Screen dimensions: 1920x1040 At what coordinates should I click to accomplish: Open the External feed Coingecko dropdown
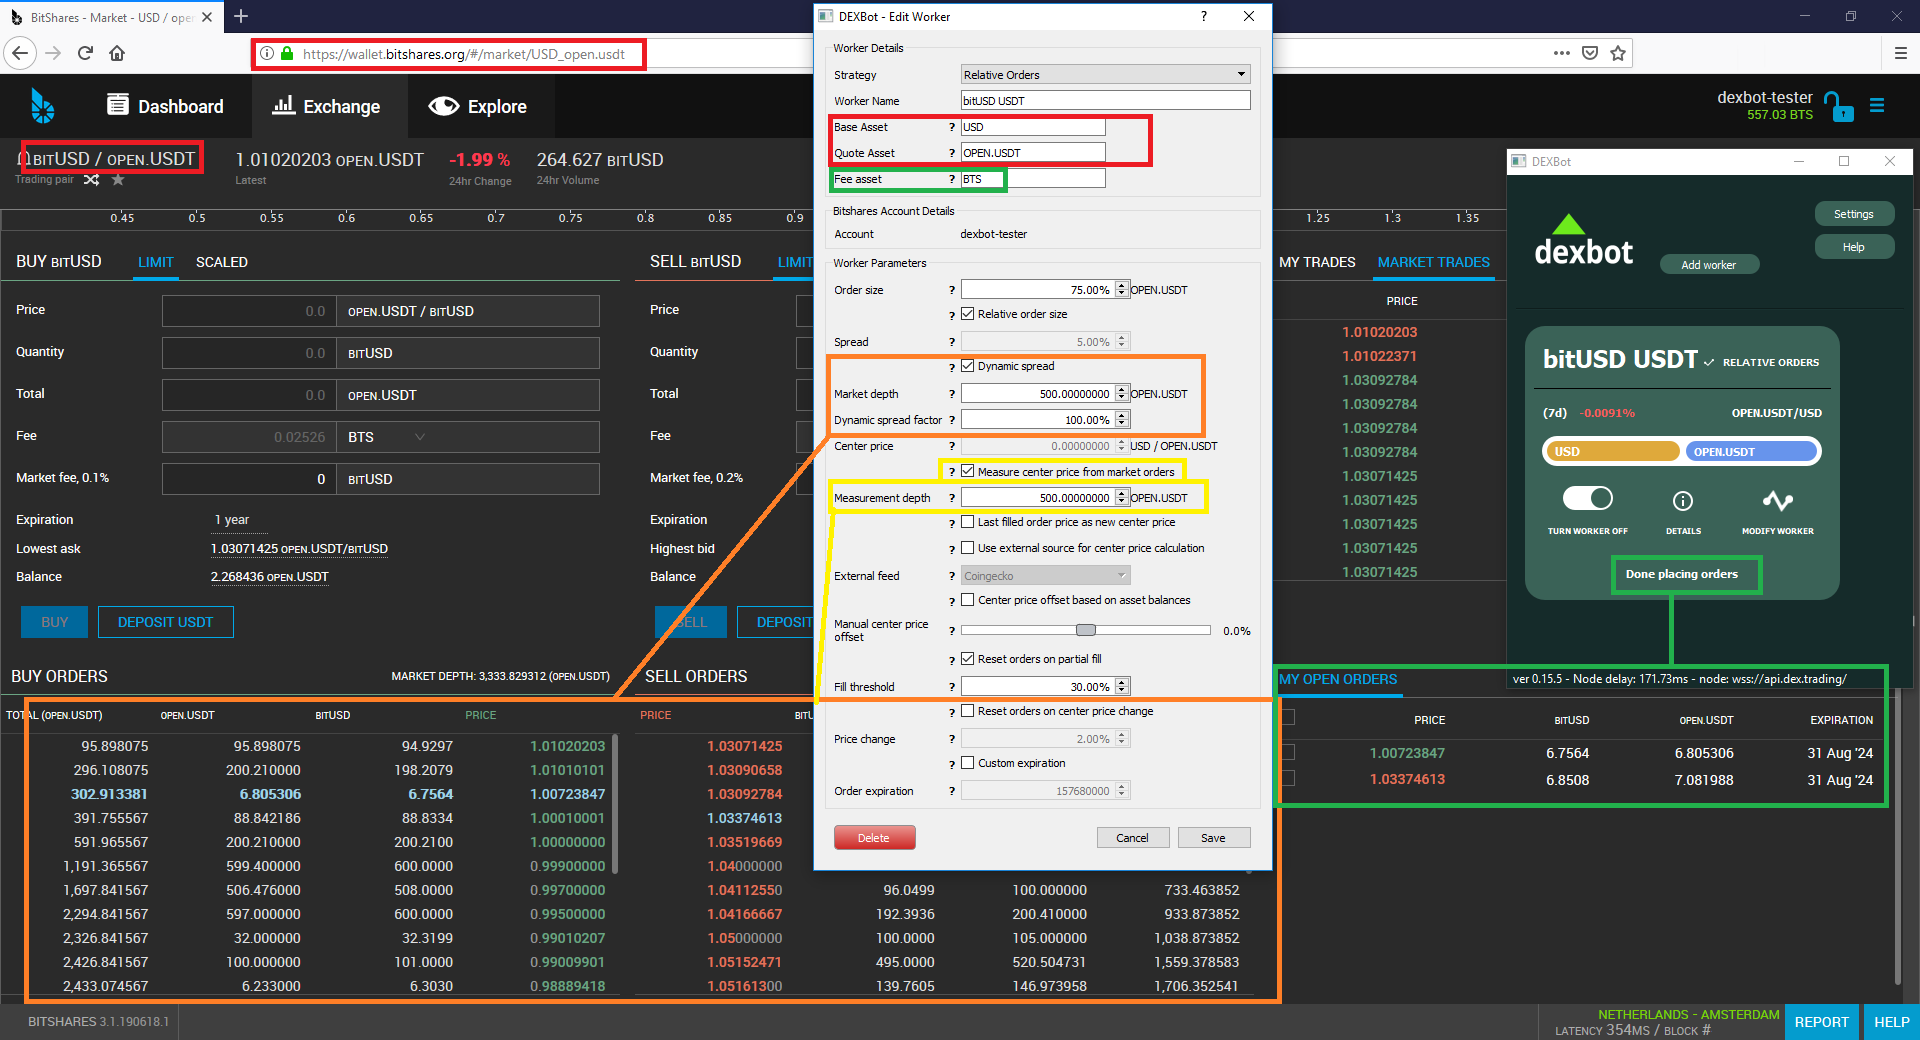pyautogui.click(x=1045, y=576)
